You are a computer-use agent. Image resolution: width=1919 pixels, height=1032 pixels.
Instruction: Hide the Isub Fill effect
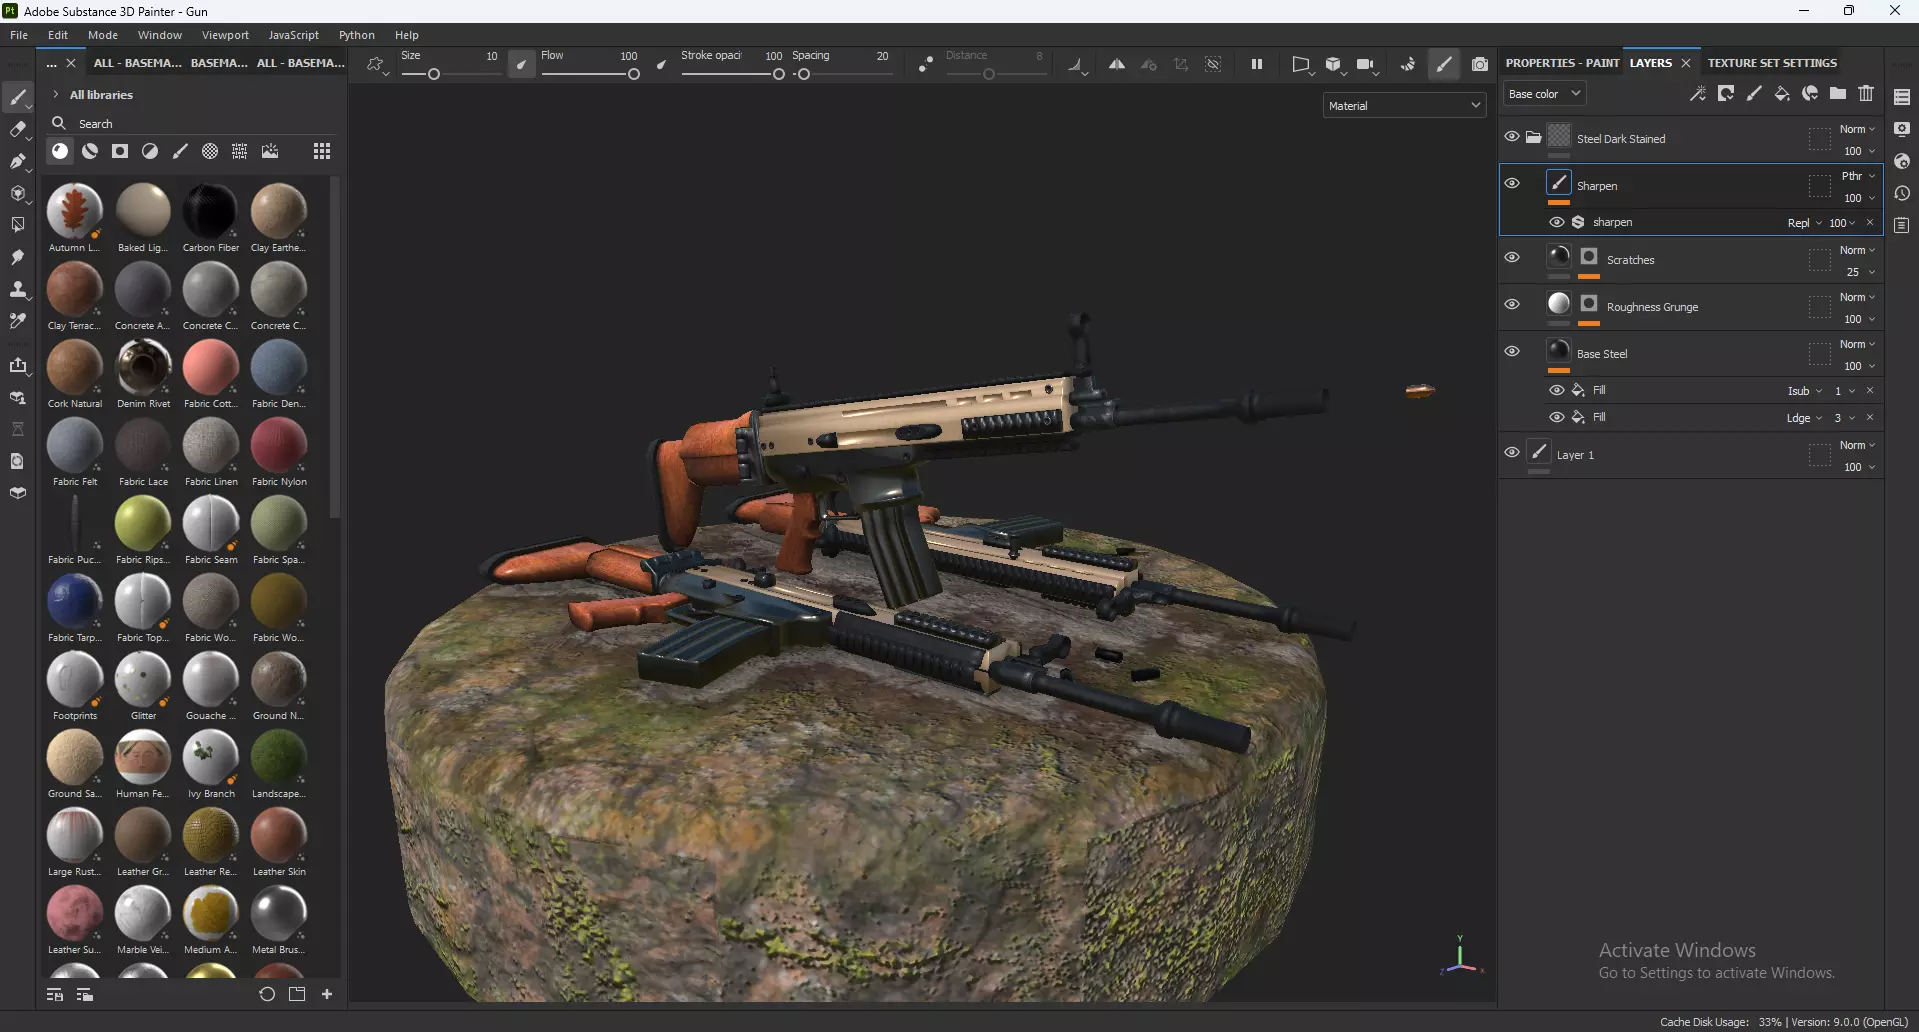[x=1557, y=390]
